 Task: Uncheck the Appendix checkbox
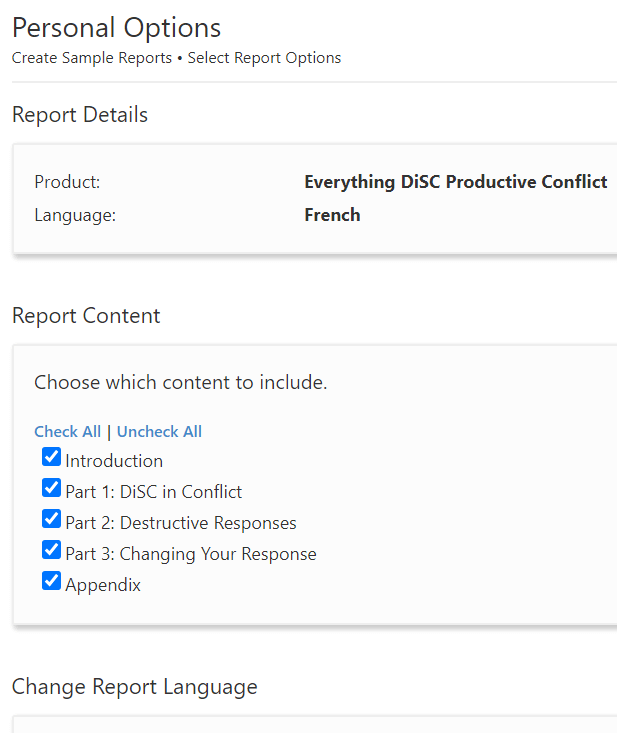click(51, 581)
